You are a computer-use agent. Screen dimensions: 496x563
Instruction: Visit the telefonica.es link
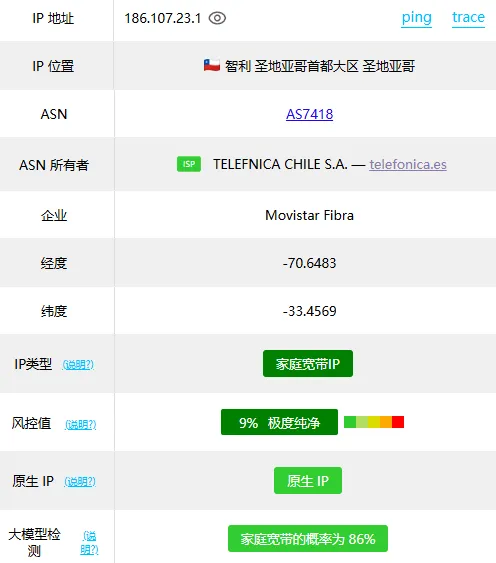[x=408, y=164]
